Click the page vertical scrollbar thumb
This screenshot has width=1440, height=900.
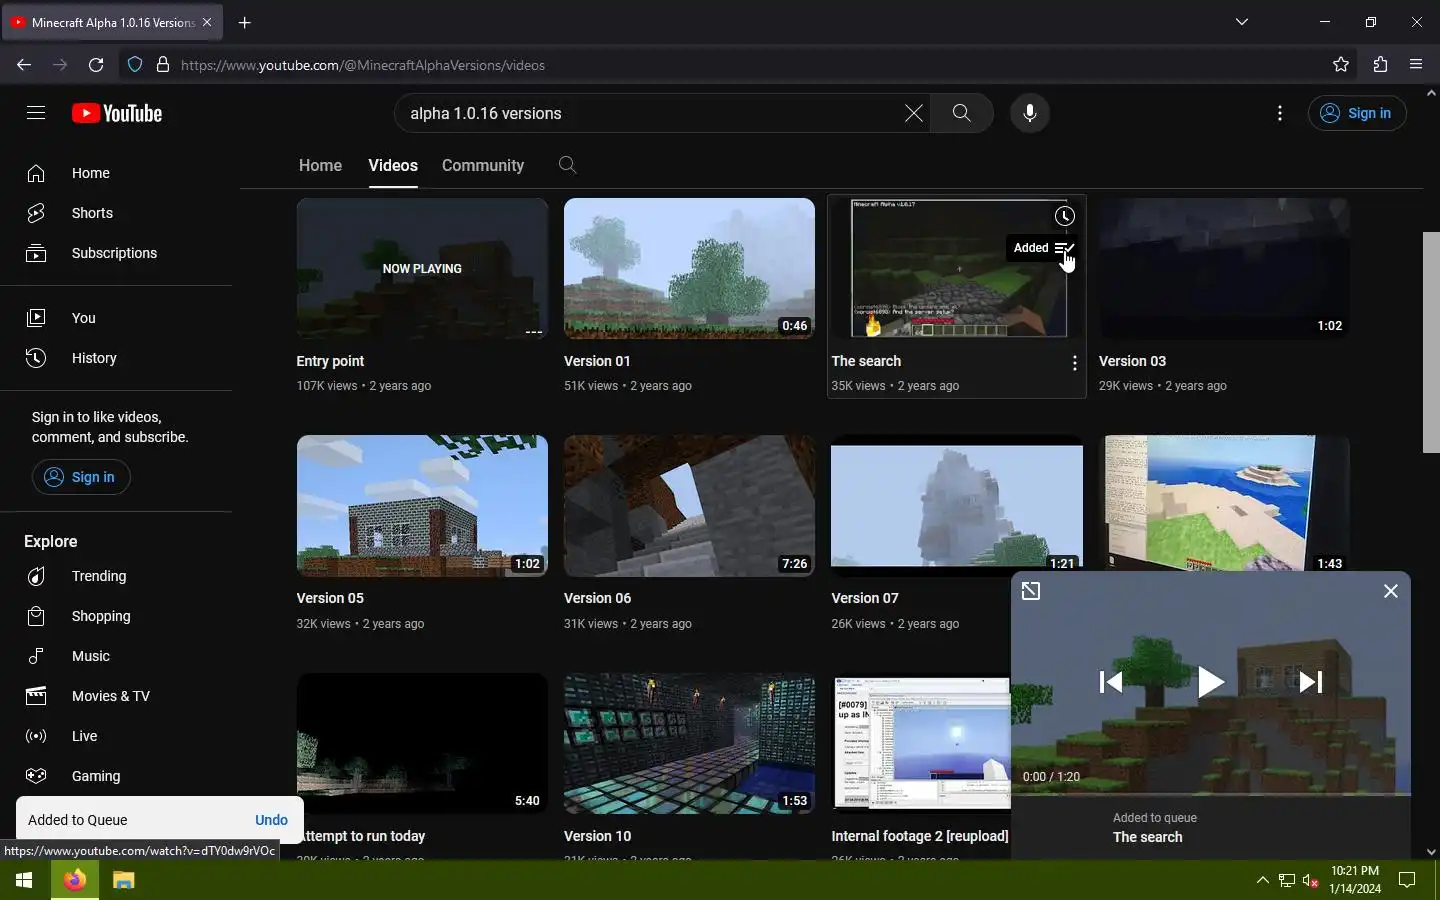tap(1431, 342)
